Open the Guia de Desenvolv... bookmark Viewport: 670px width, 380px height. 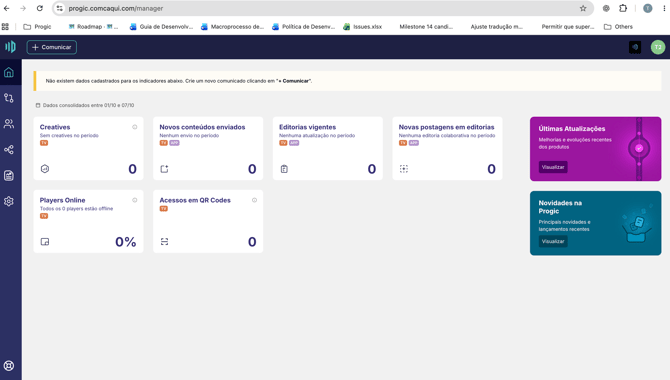162,27
